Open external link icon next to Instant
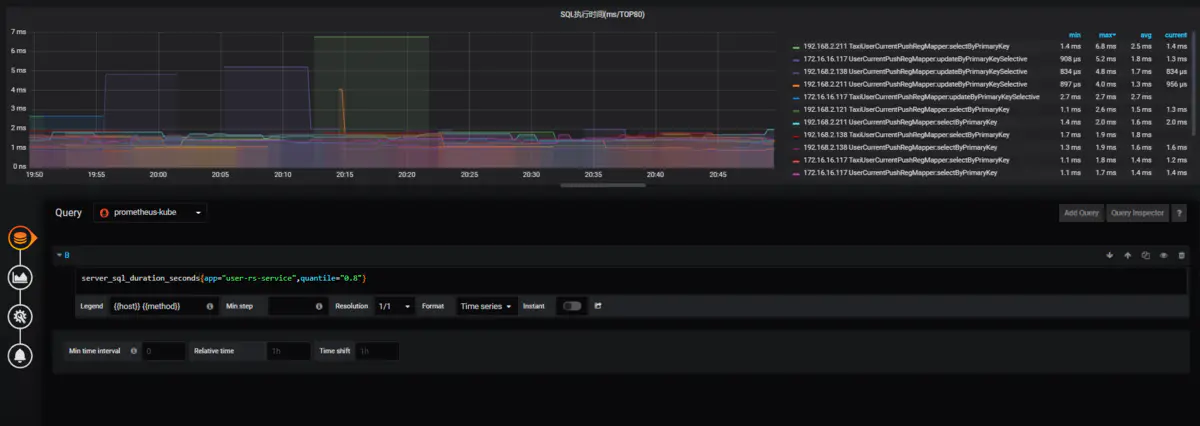Image resolution: width=1200 pixels, height=426 pixels. (x=598, y=306)
